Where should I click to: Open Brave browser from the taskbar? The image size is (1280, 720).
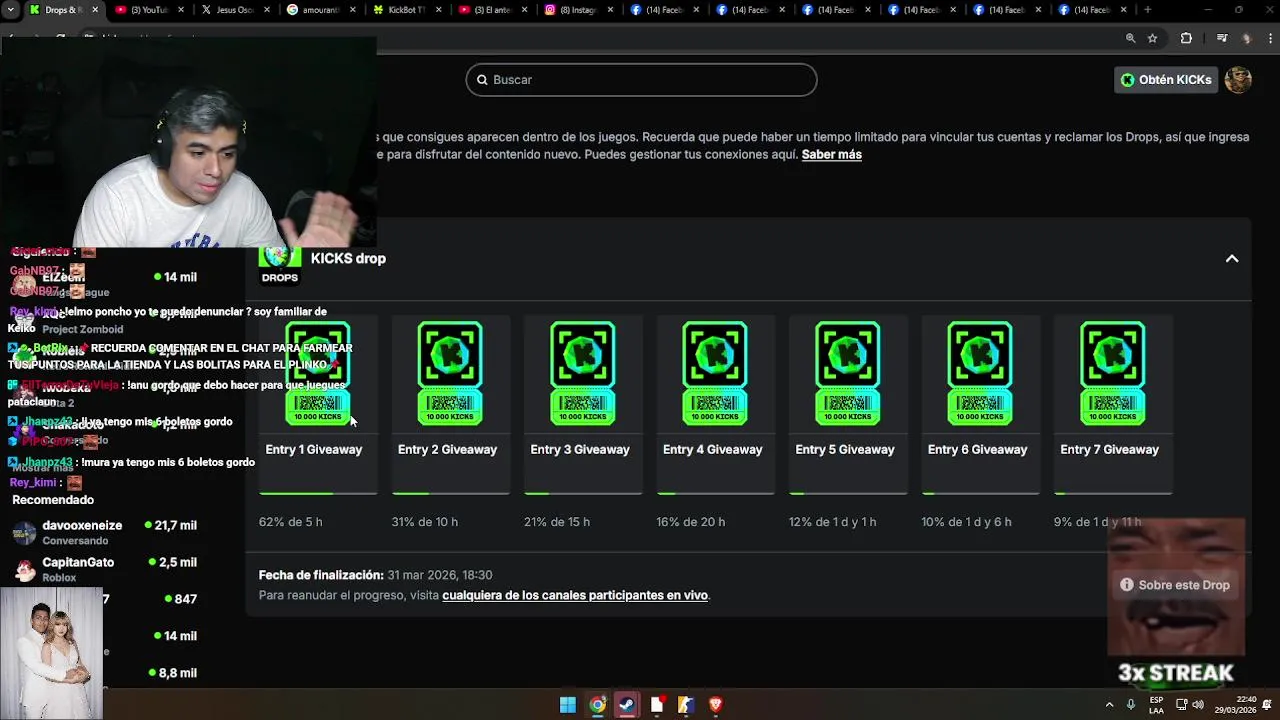(x=716, y=705)
